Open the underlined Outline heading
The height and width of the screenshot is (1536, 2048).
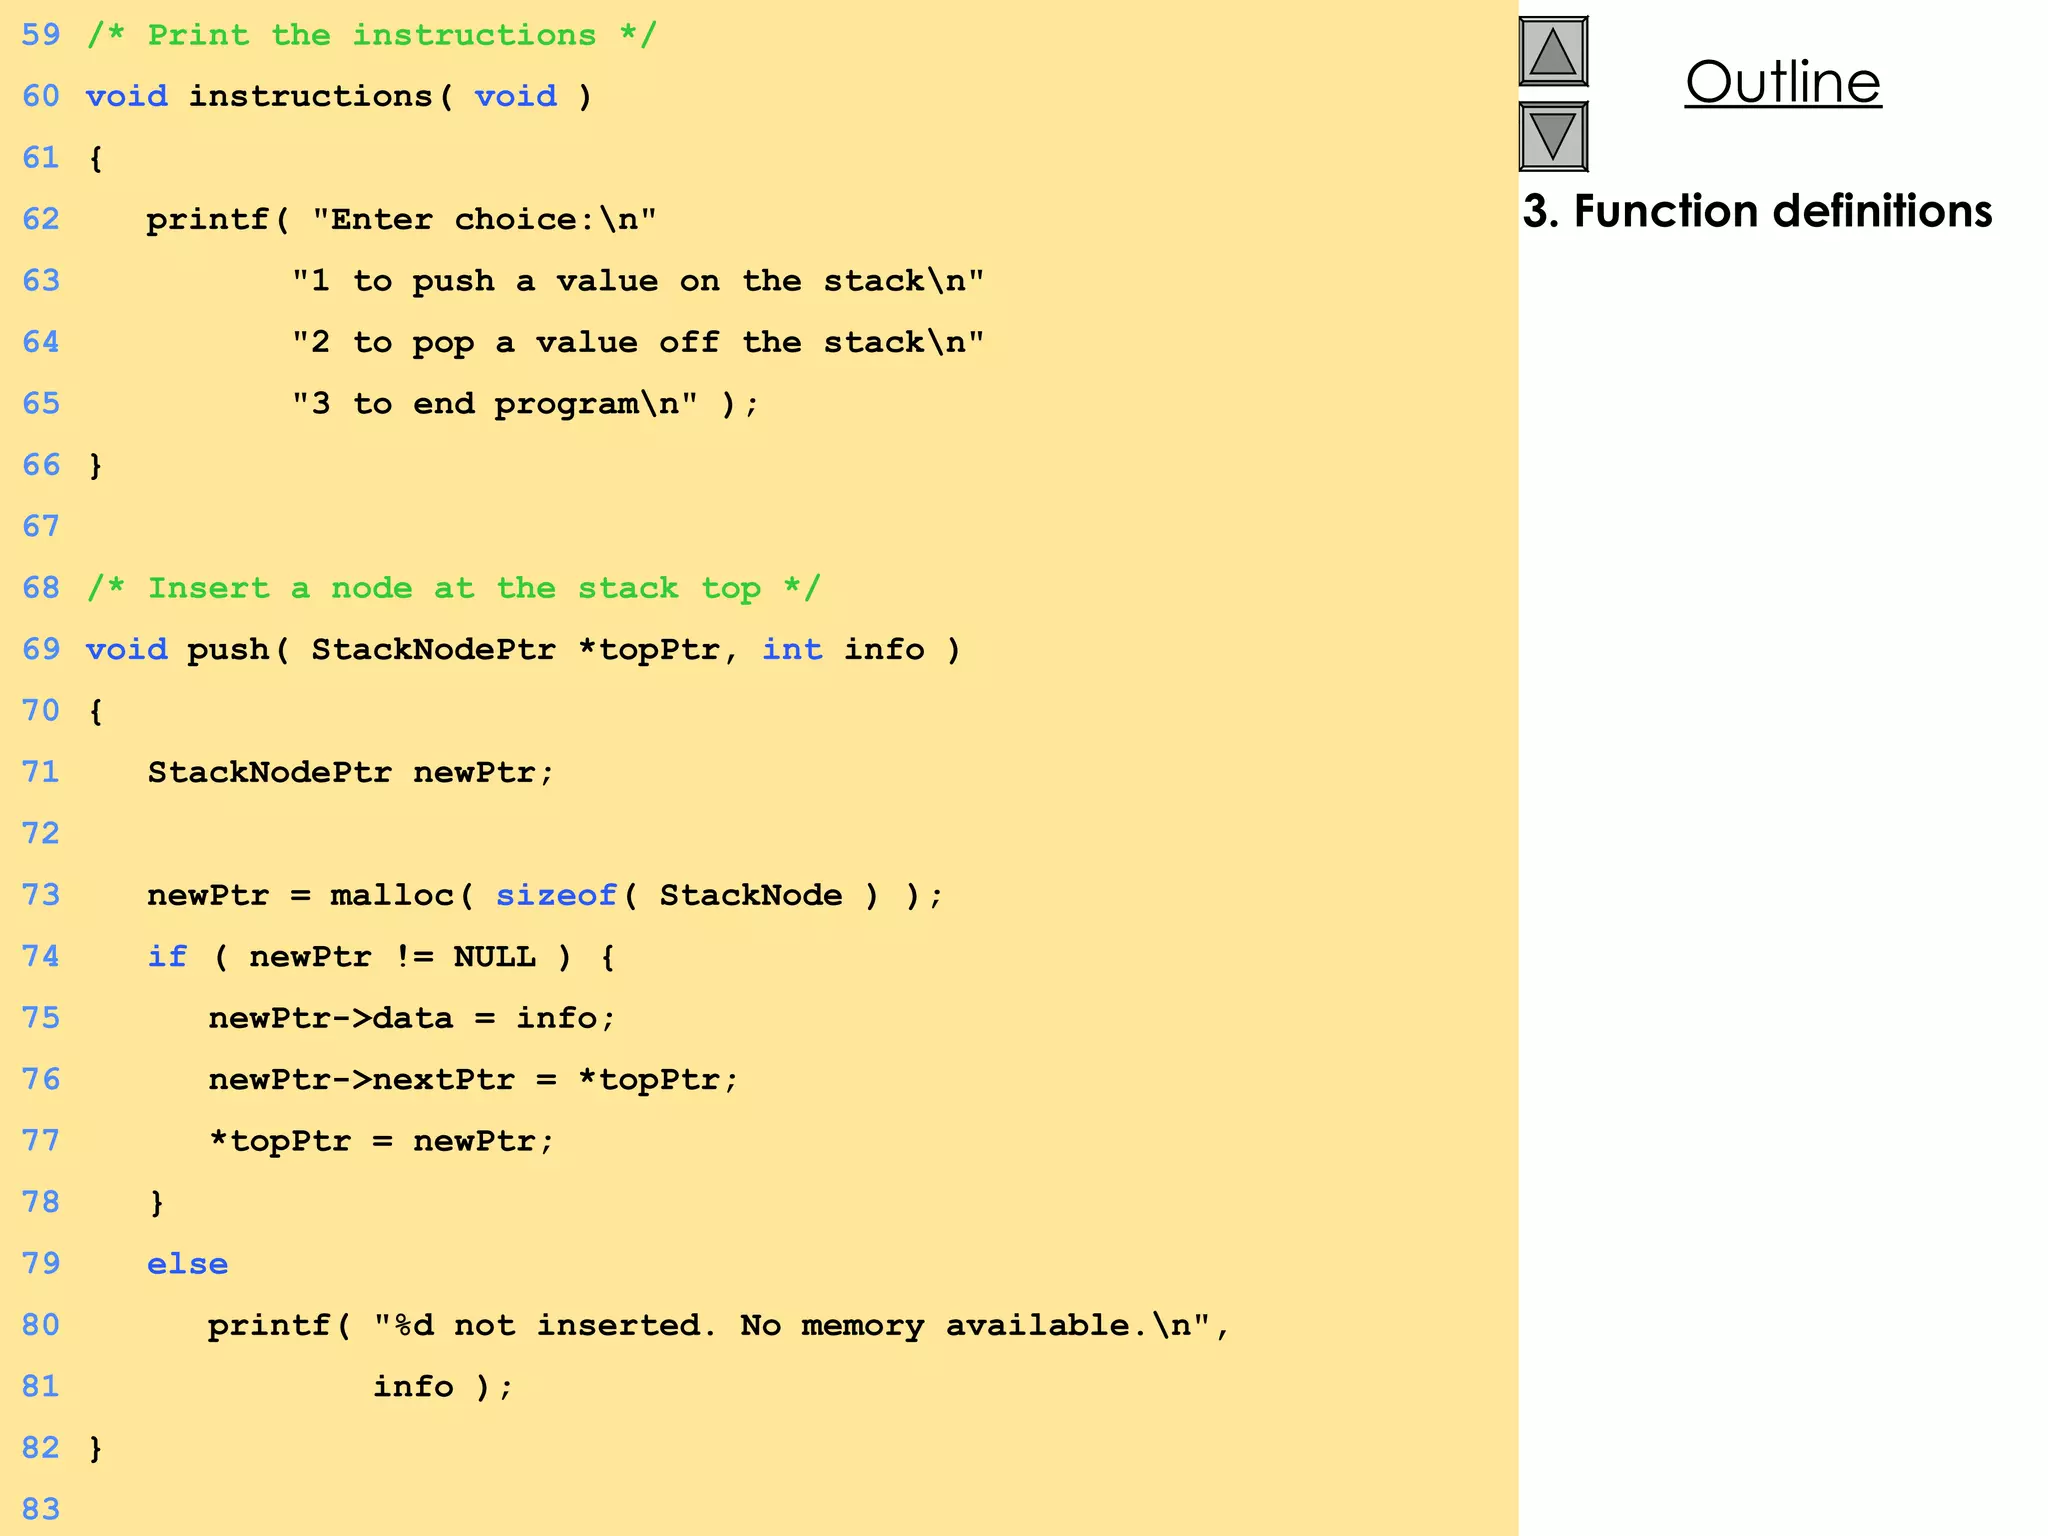click(1783, 82)
